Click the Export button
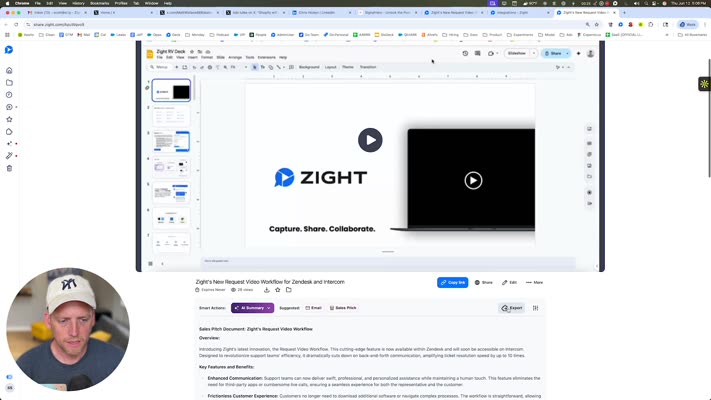 [x=512, y=308]
